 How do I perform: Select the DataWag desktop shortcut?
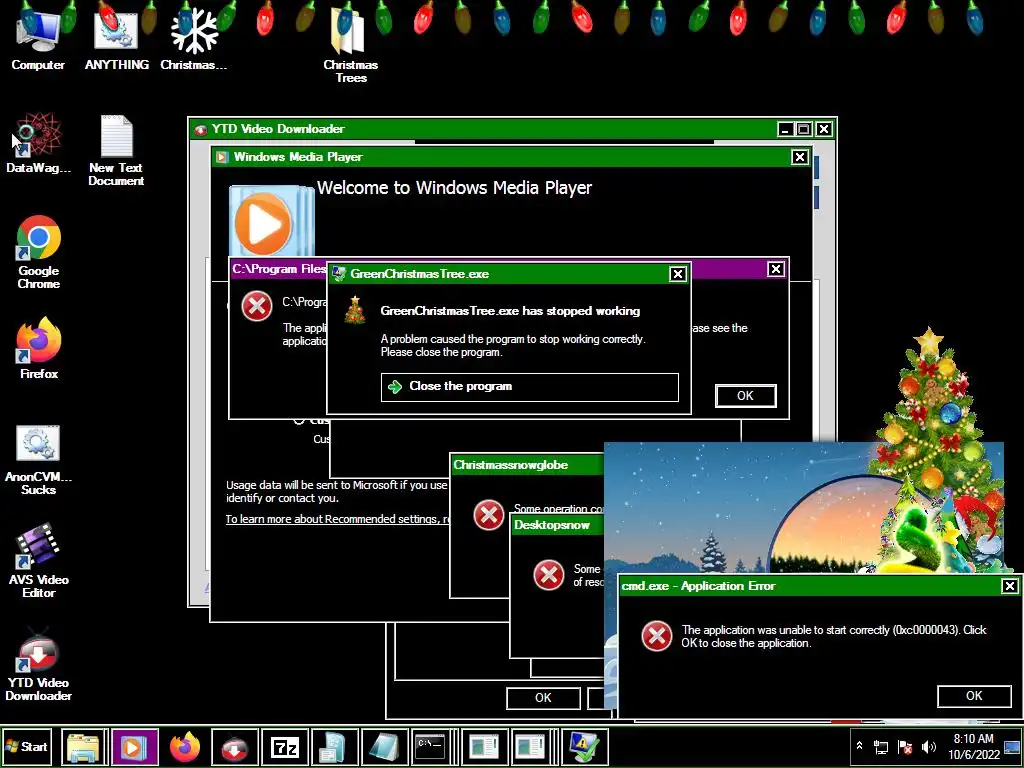(x=38, y=144)
